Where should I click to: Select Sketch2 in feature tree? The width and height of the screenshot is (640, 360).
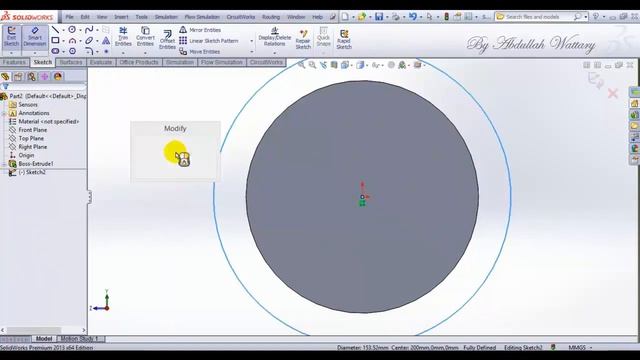click(32, 172)
